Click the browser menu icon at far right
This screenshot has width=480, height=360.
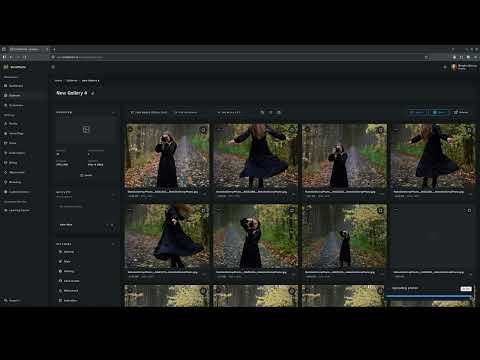click(476, 57)
